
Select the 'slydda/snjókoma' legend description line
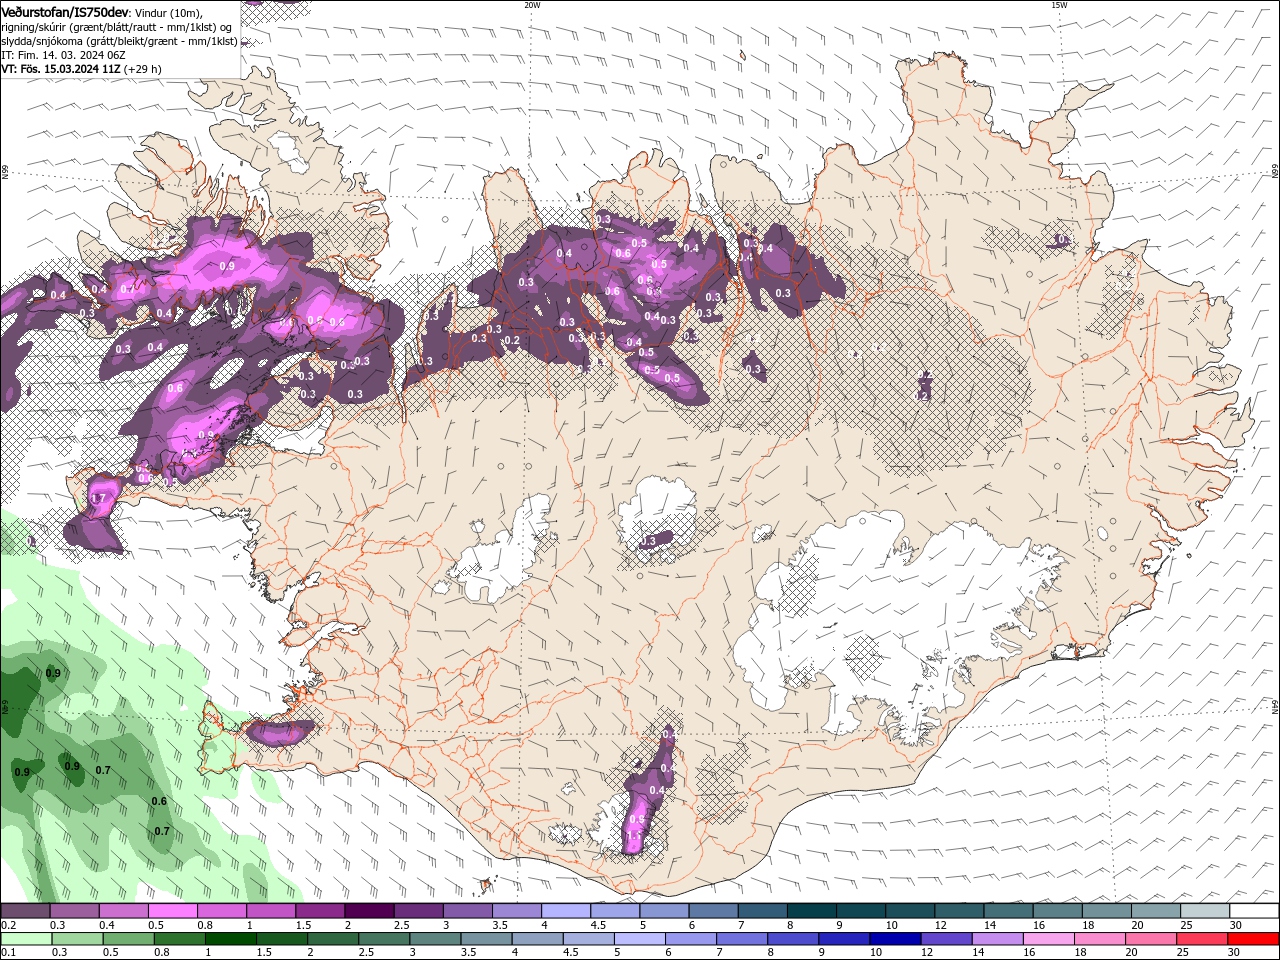coord(119,41)
